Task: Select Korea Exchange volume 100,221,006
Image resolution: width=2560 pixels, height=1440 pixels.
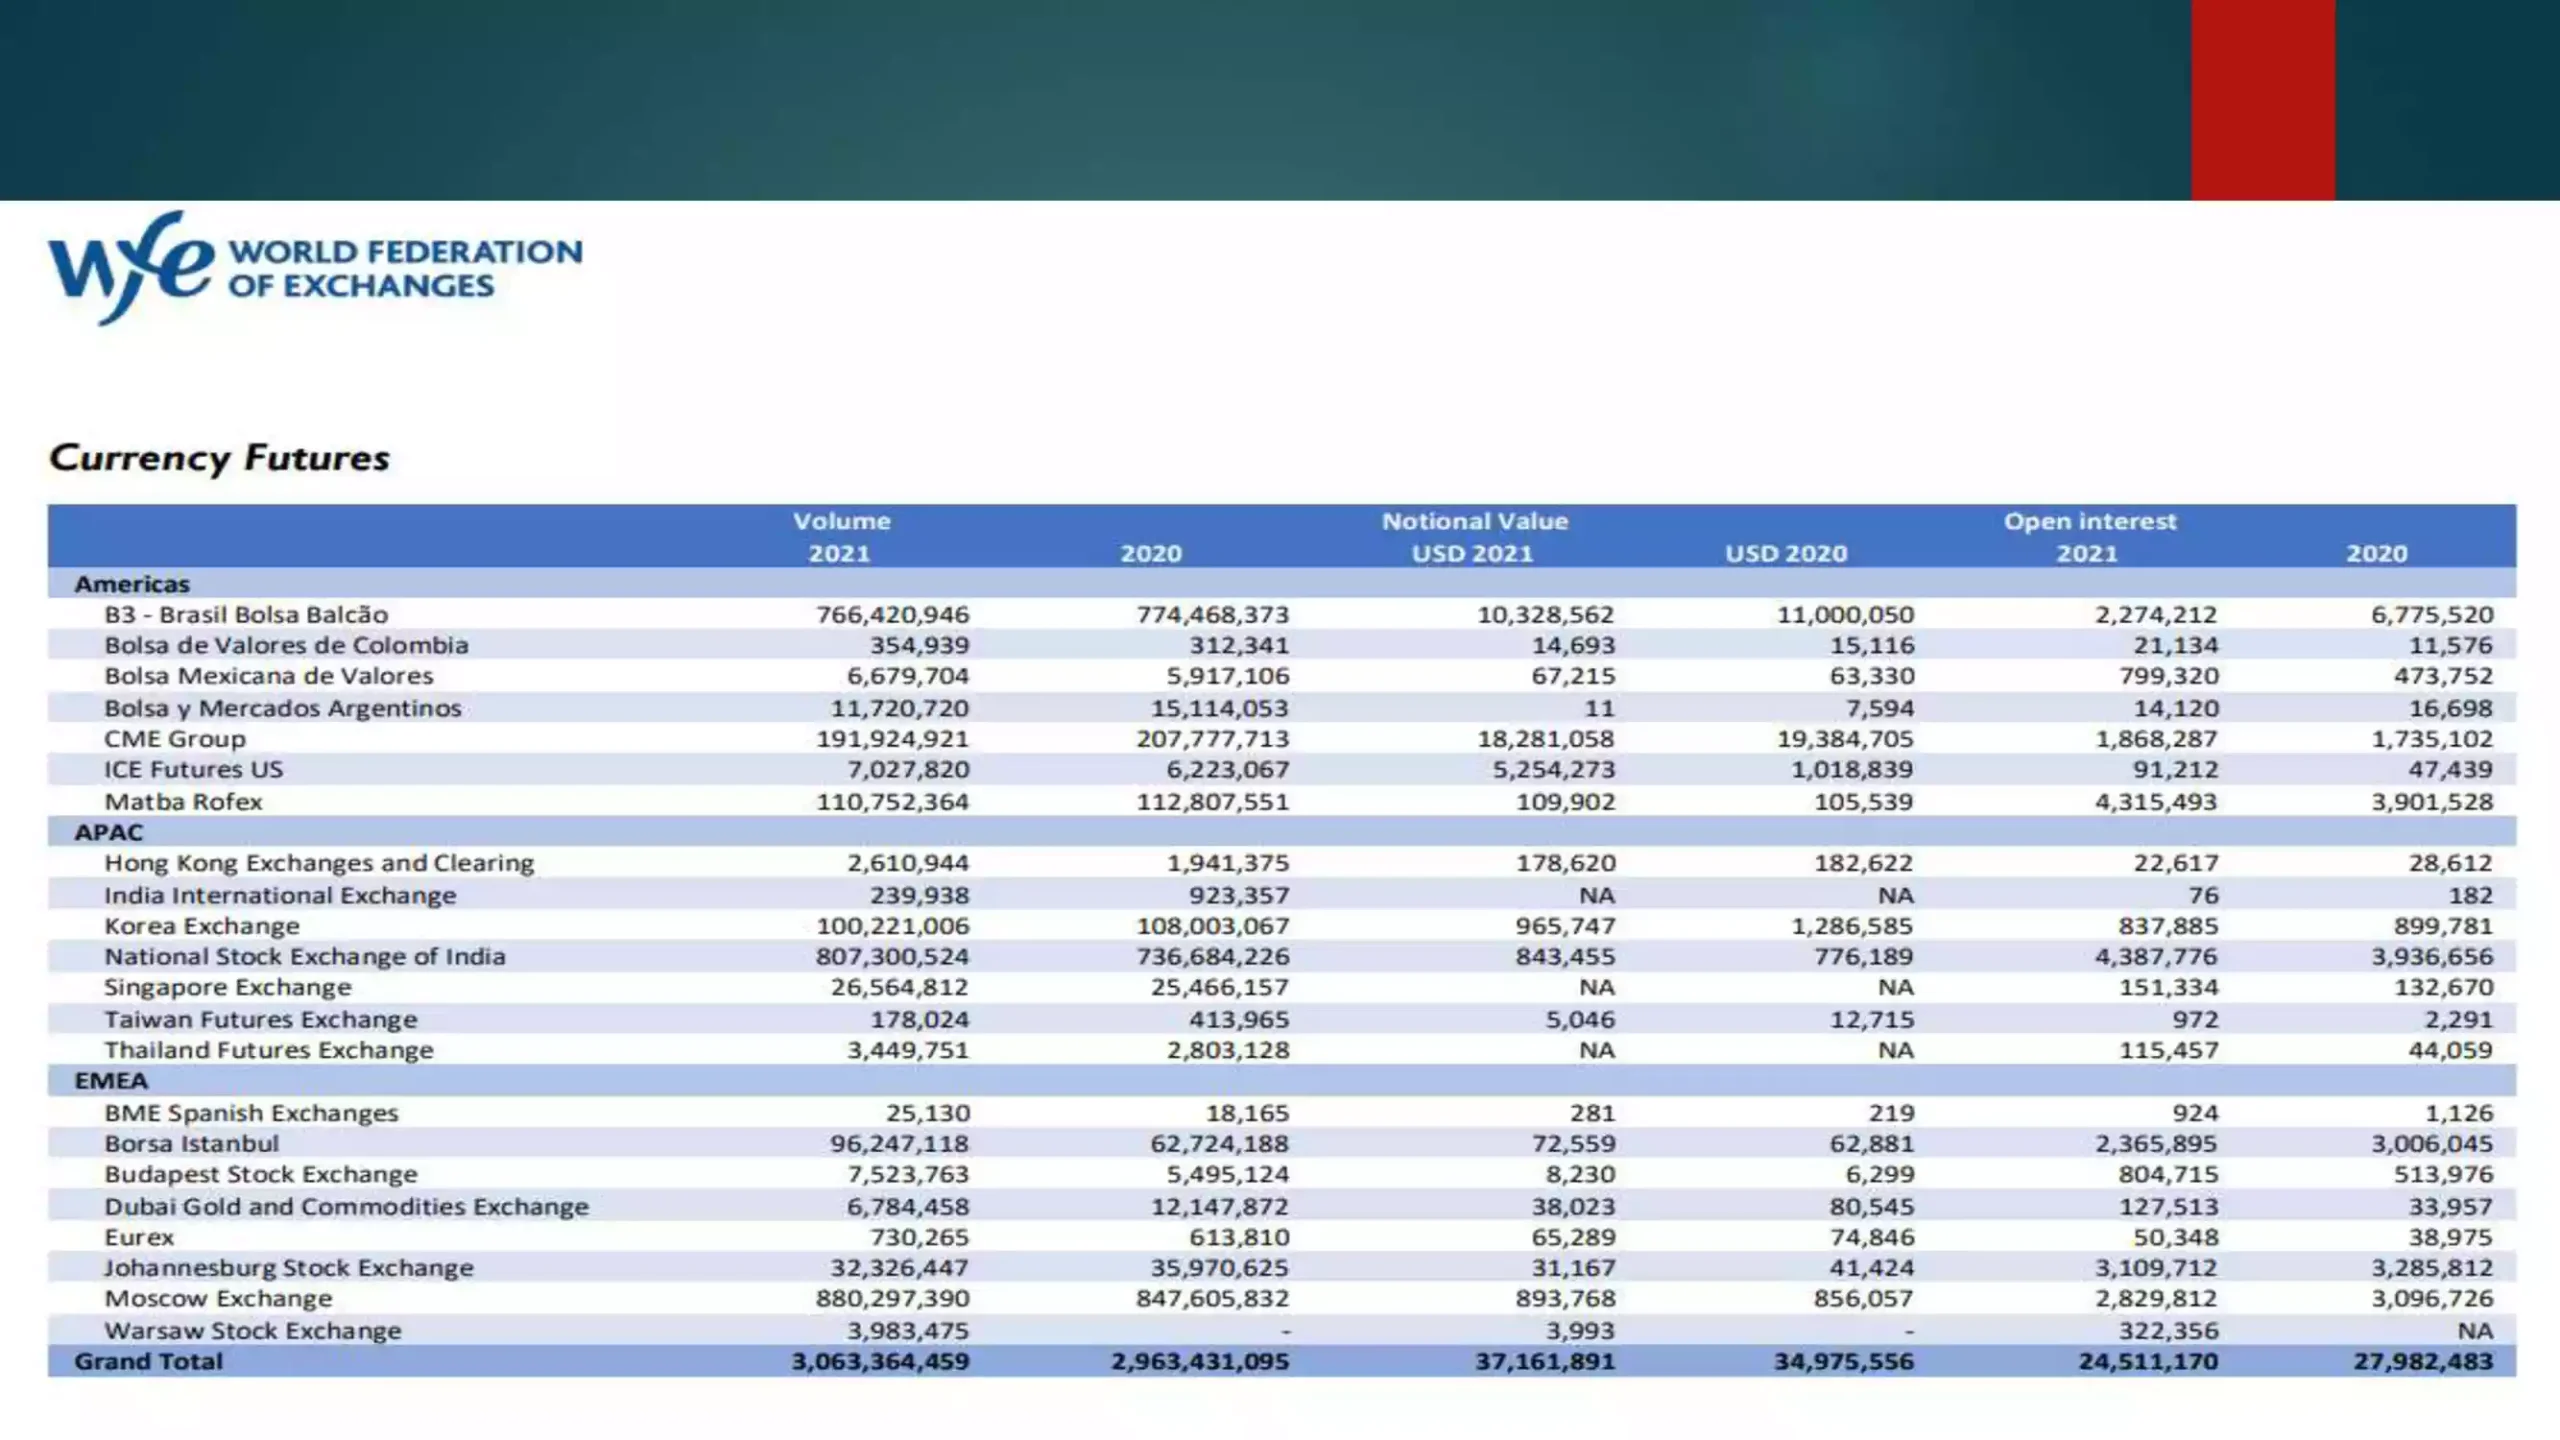Action: click(x=892, y=926)
